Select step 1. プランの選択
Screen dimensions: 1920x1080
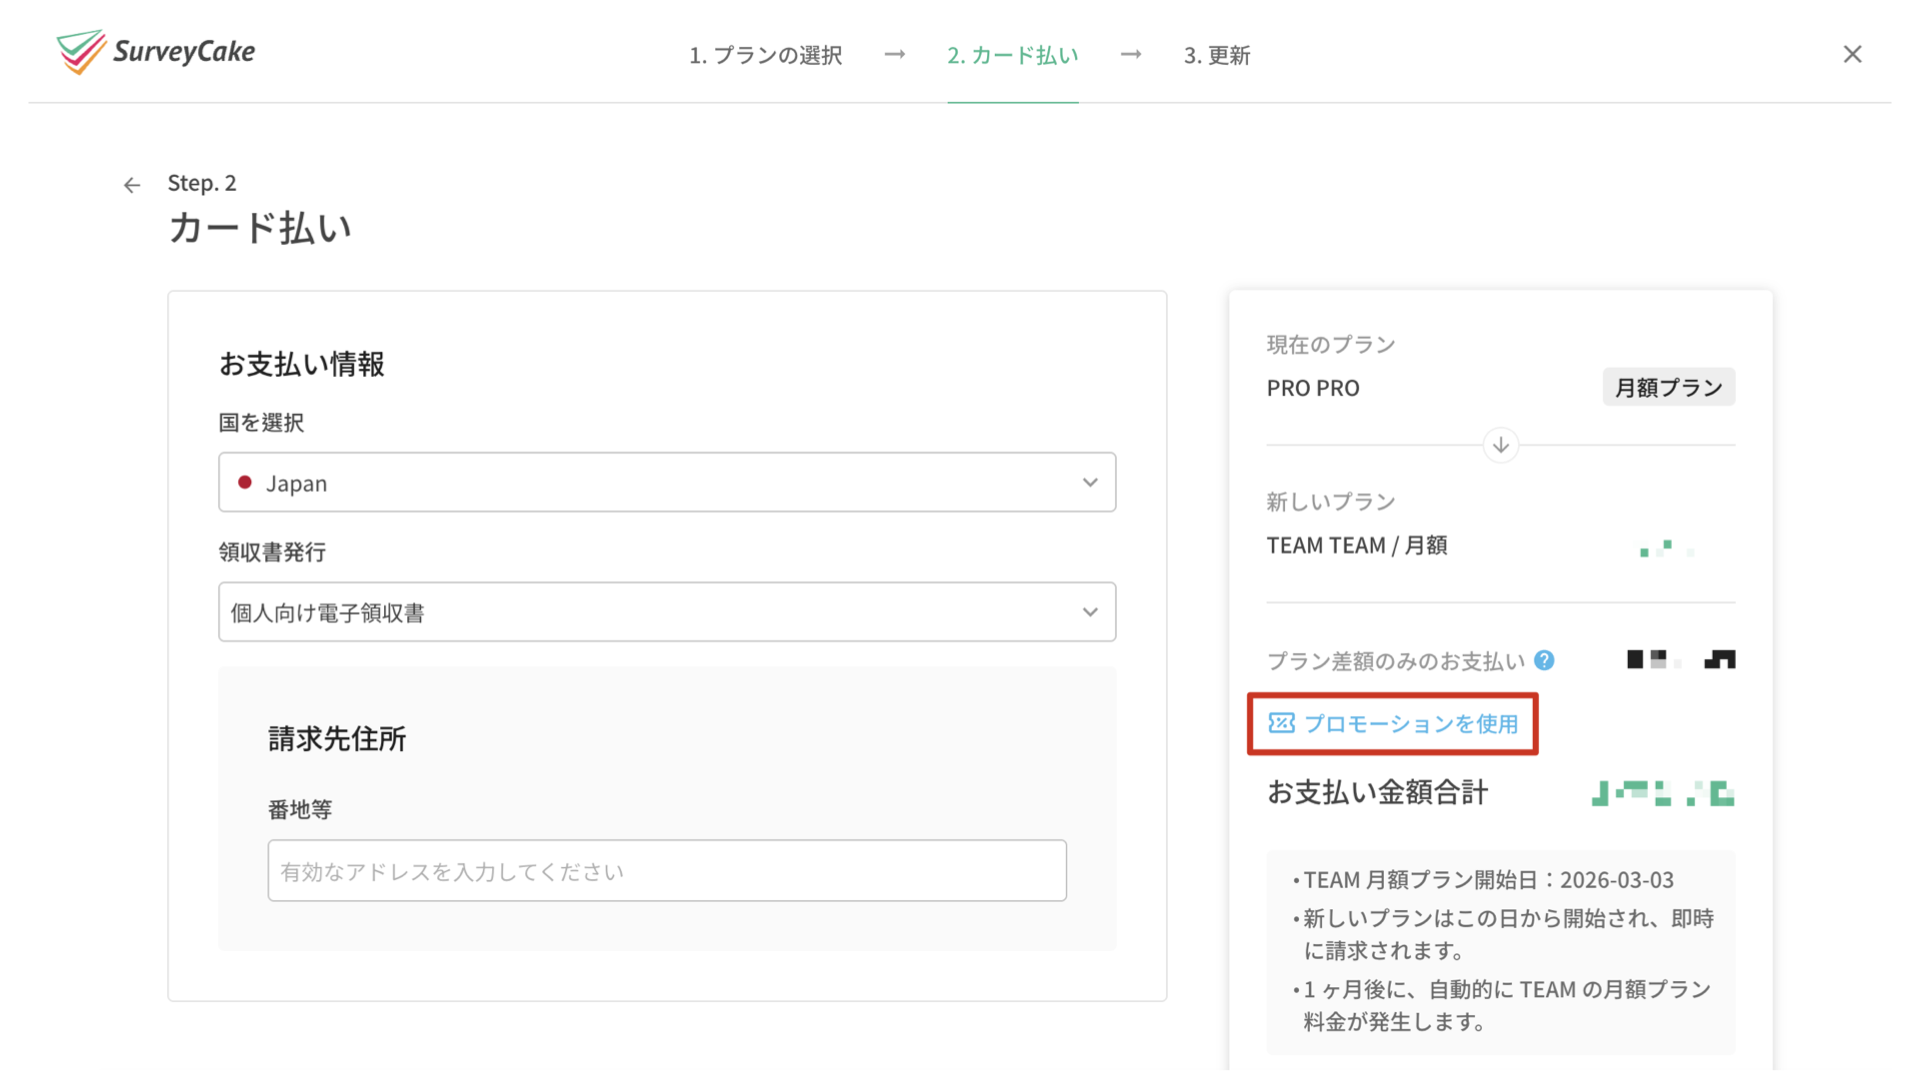click(x=765, y=55)
